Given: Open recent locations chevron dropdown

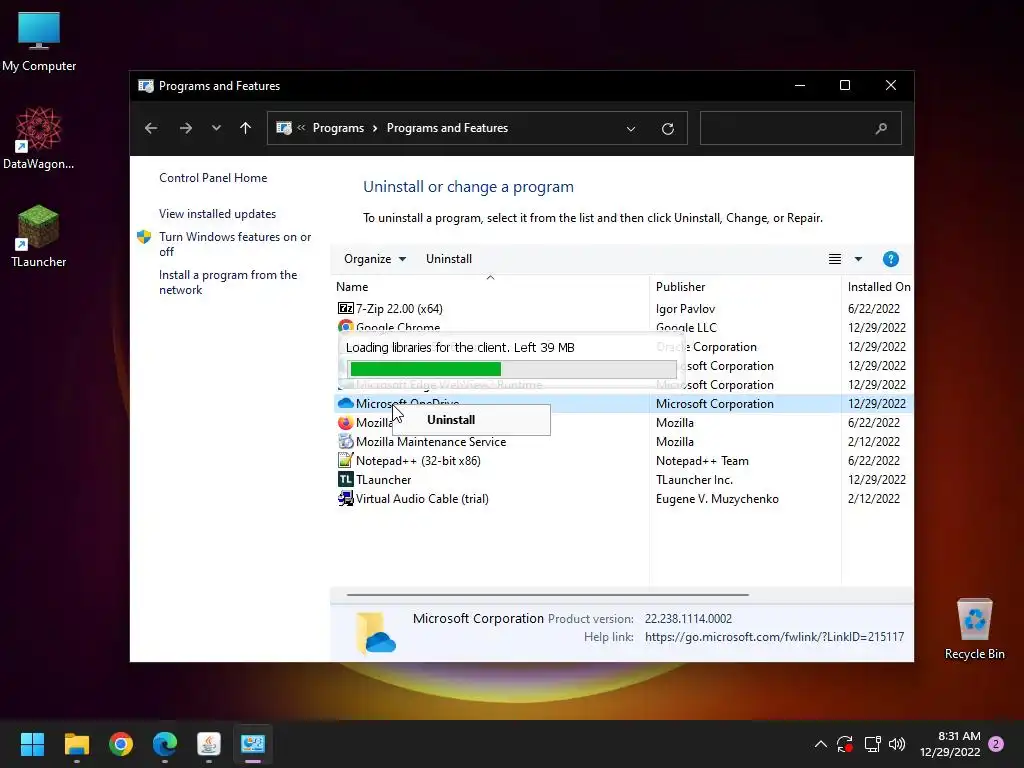Looking at the screenshot, I should pos(216,128).
